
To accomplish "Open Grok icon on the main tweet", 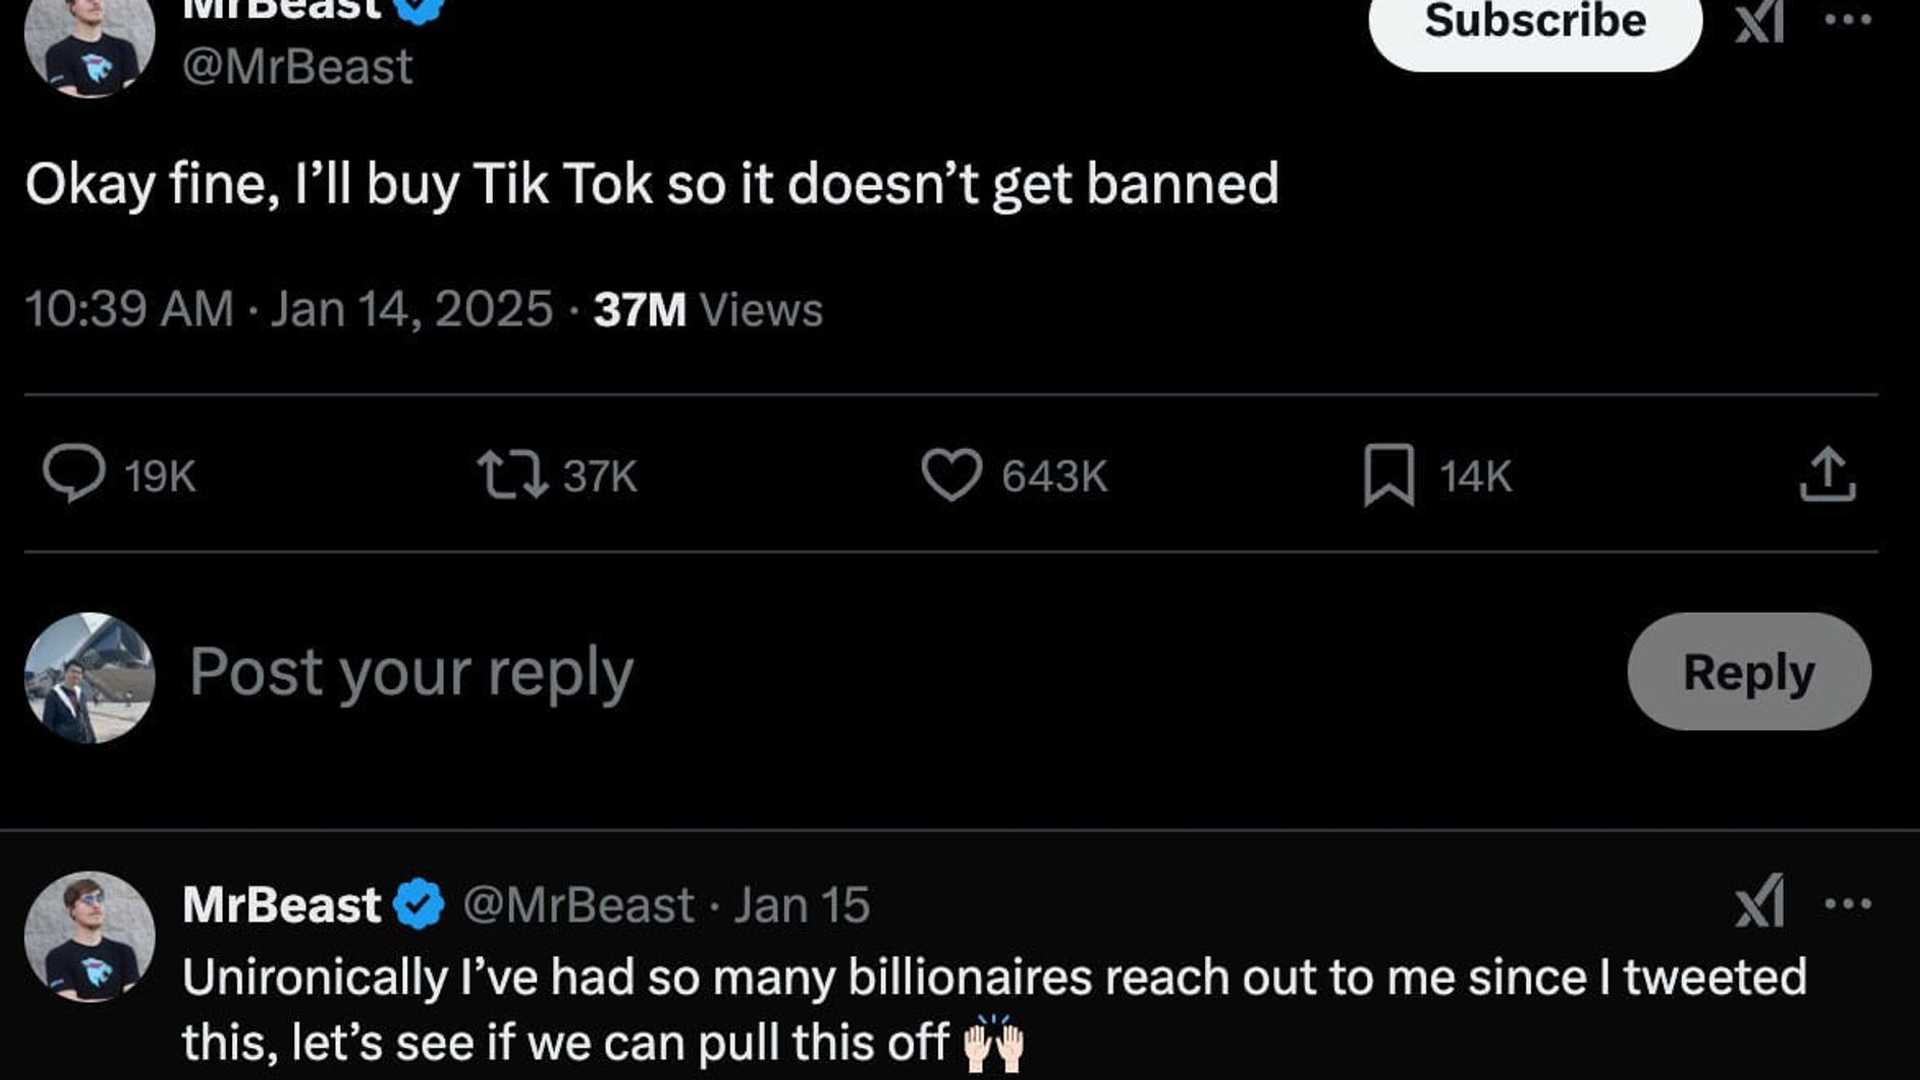I will tap(1759, 20).
